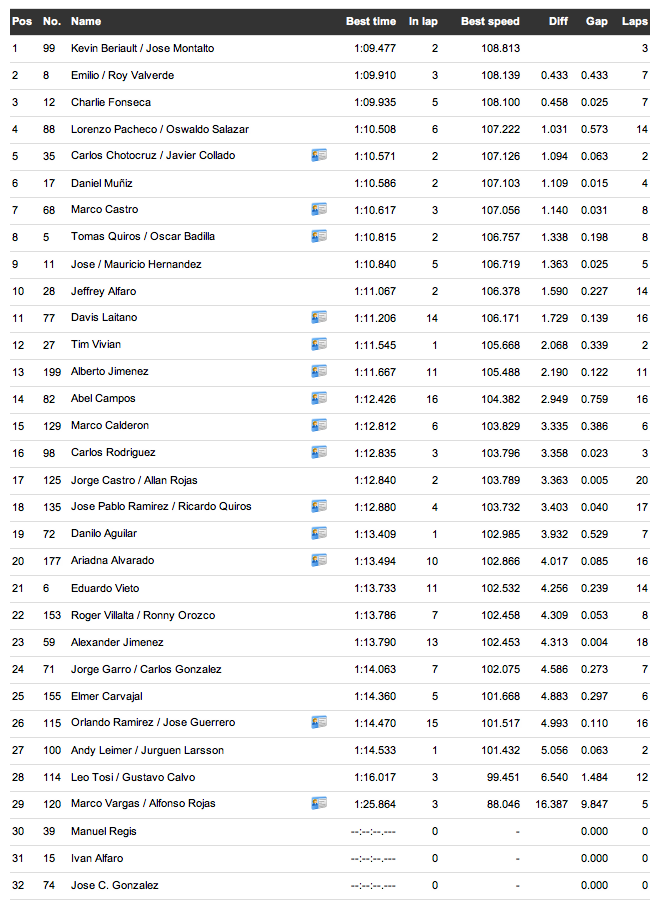Click the Charlie Fonseca driver name

[x=110, y=102]
